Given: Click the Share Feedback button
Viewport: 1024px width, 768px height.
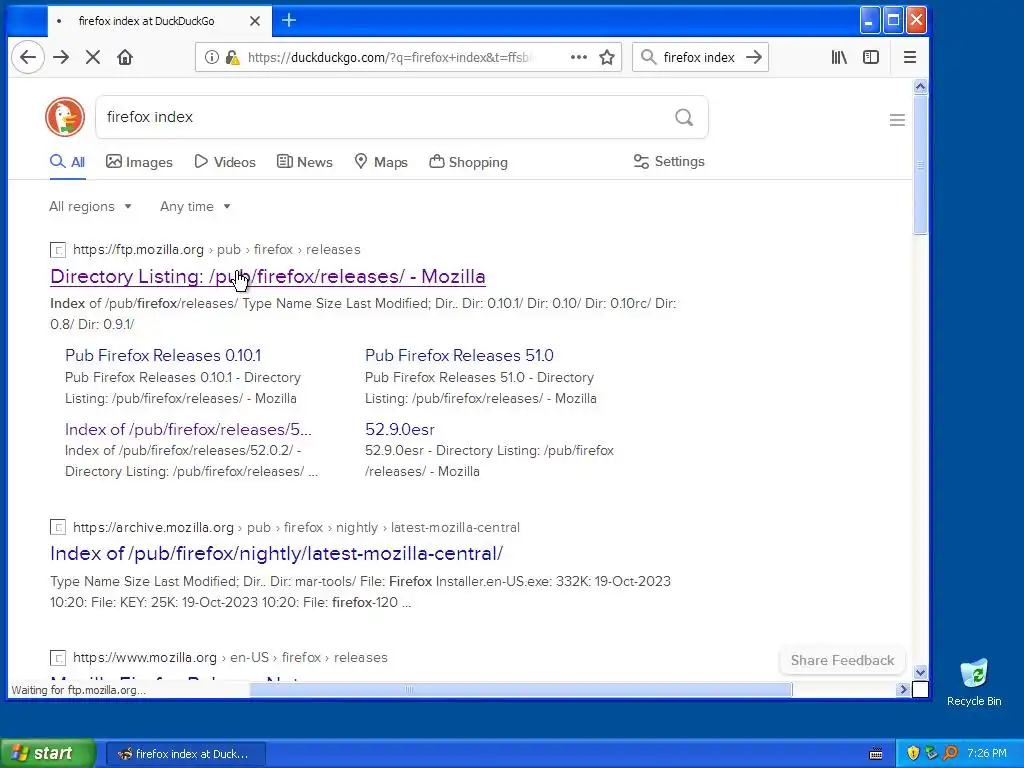Looking at the screenshot, I should tap(842, 660).
